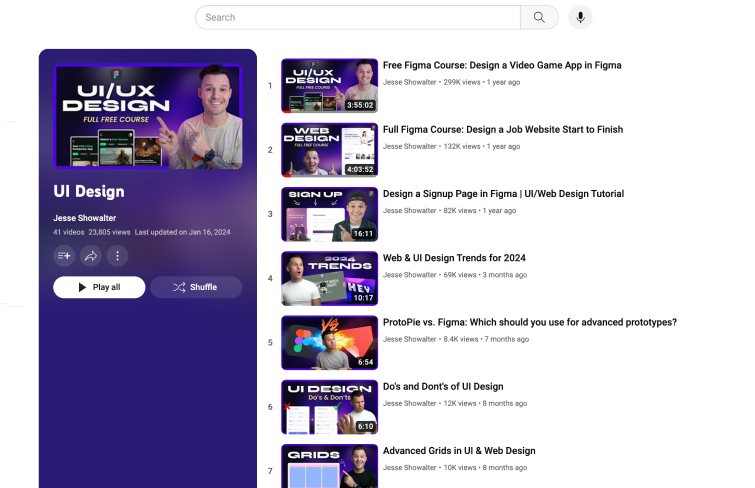The image size is (755, 488).
Task: Open the Advanced Grids video thumbnail
Action: [329, 466]
